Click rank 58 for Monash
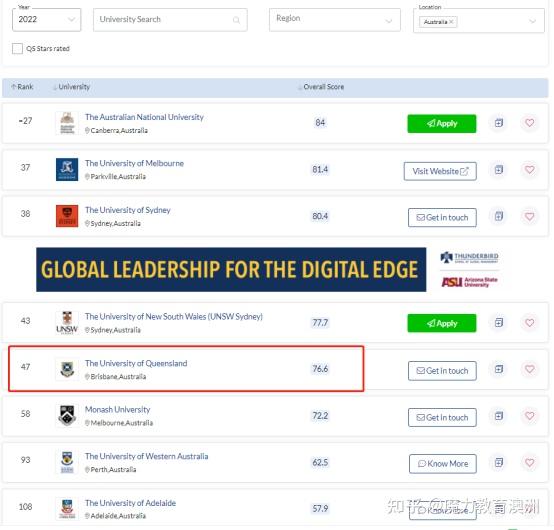 (x=25, y=414)
